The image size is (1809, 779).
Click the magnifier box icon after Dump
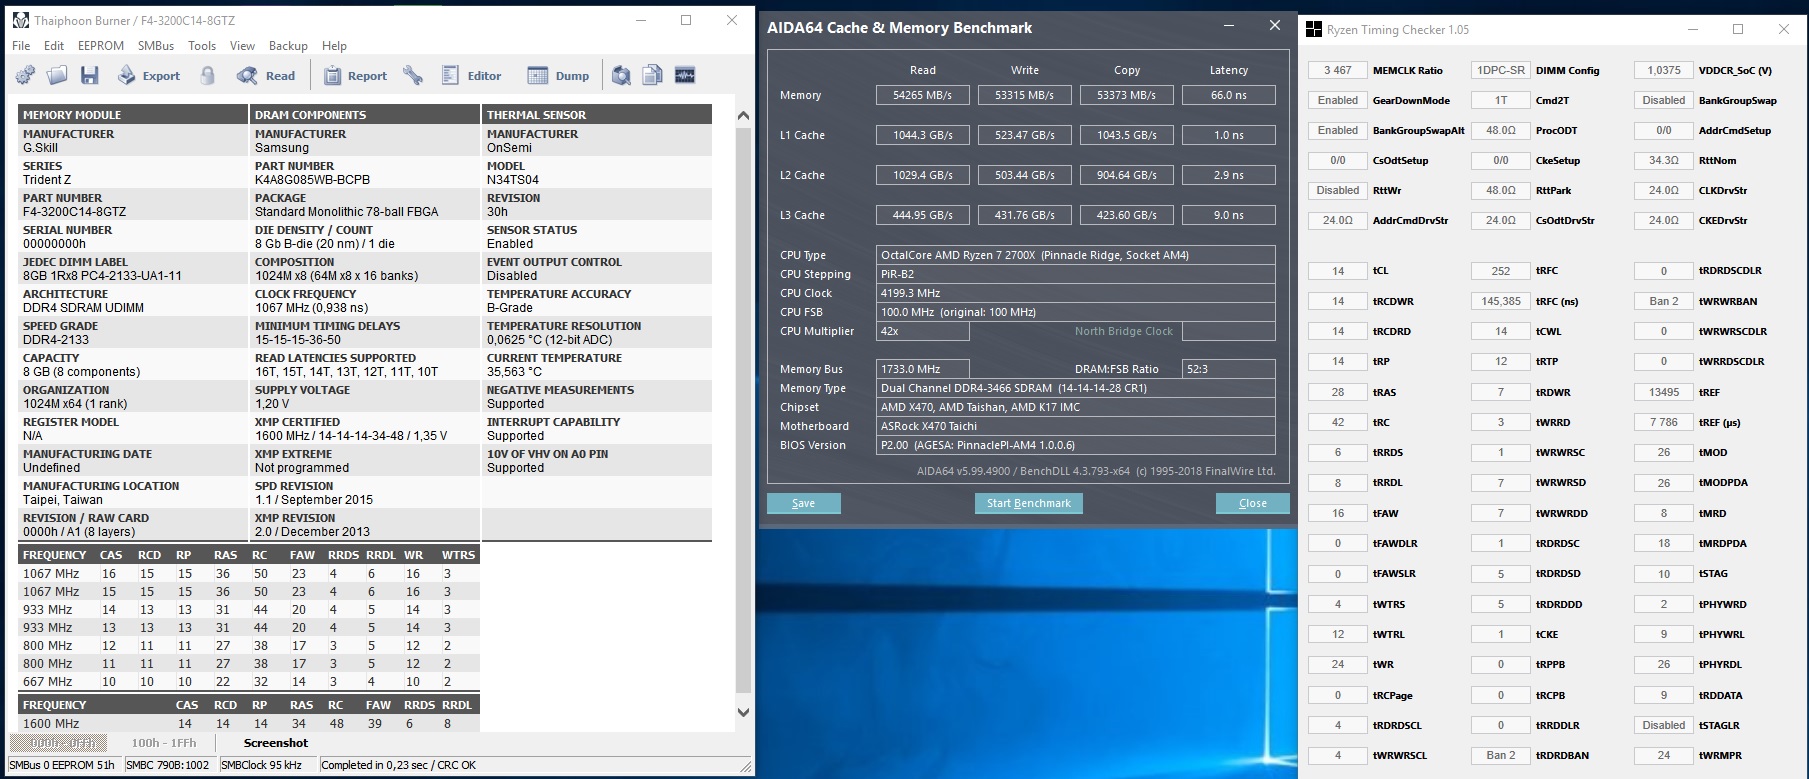621,75
